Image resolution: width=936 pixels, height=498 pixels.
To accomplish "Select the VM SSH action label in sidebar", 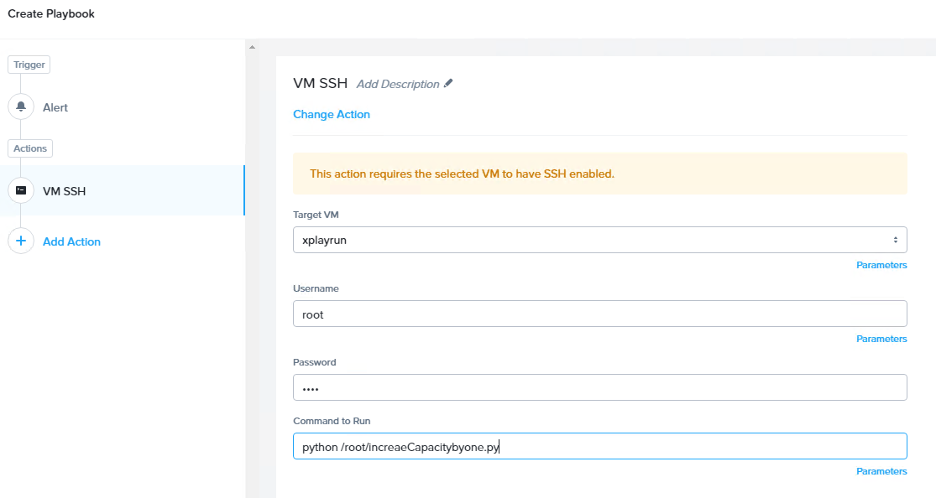I will point(64,191).
